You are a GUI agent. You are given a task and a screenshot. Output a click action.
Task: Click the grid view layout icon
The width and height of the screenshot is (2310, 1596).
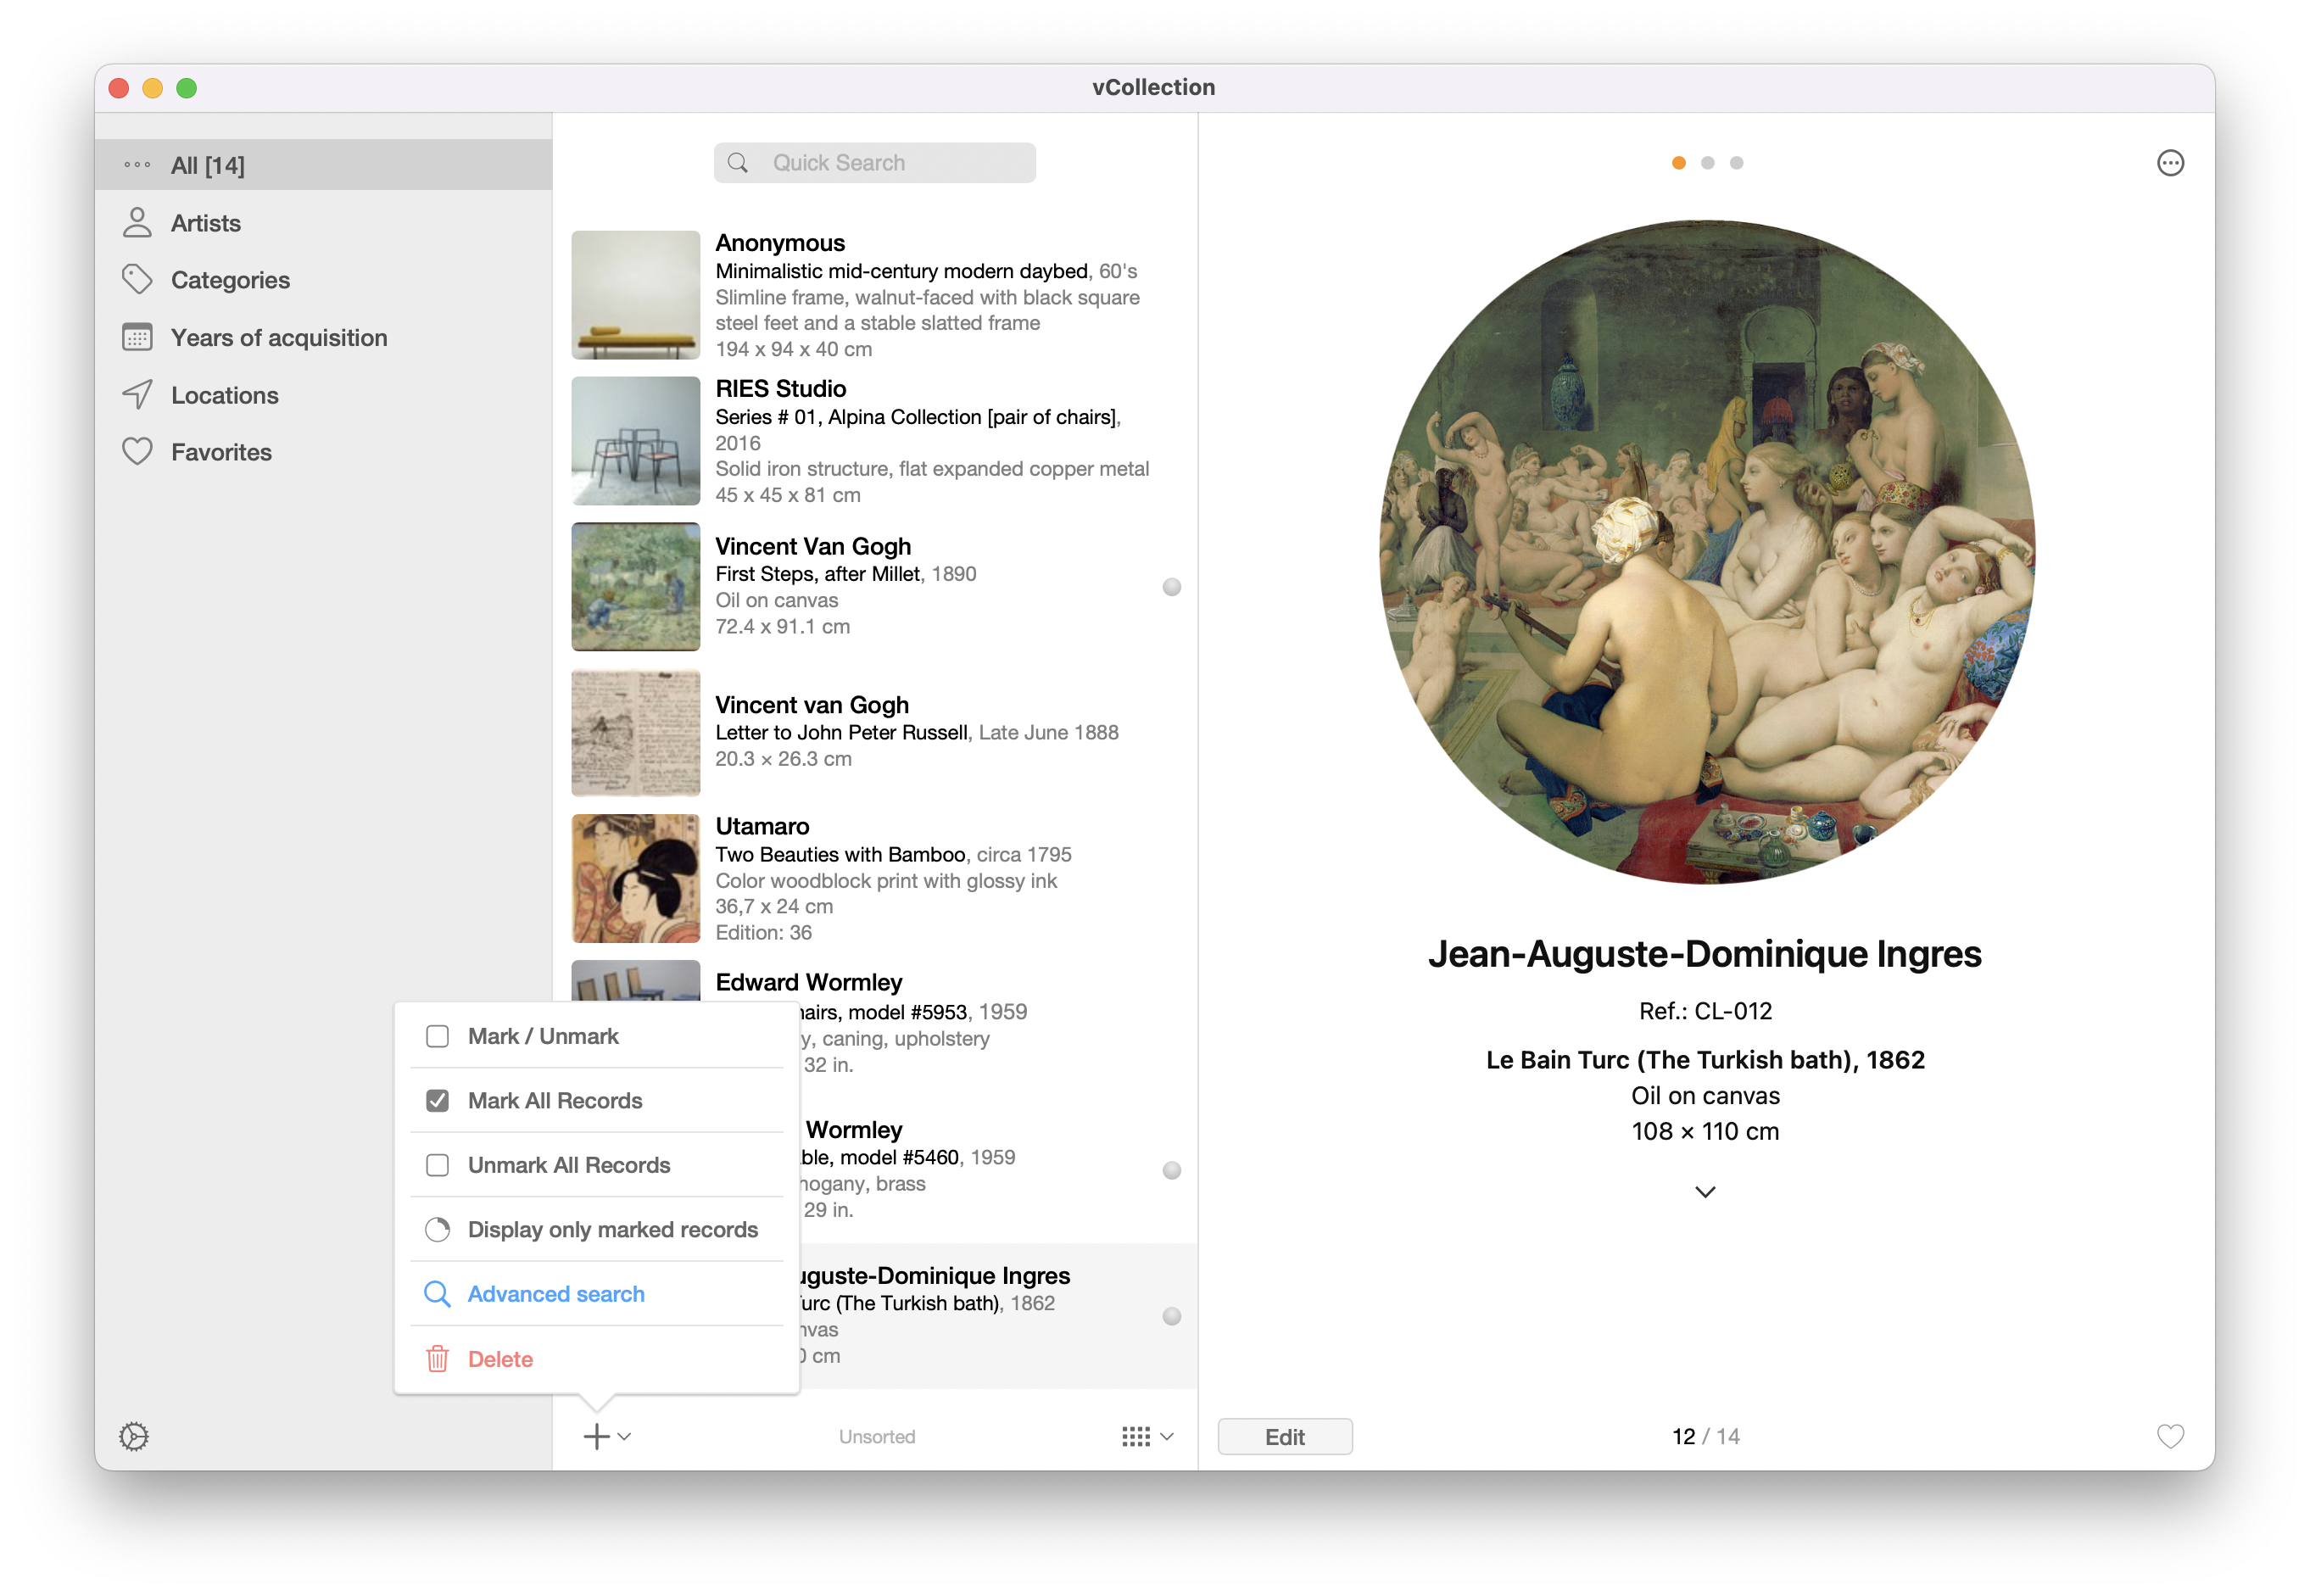point(1136,1436)
